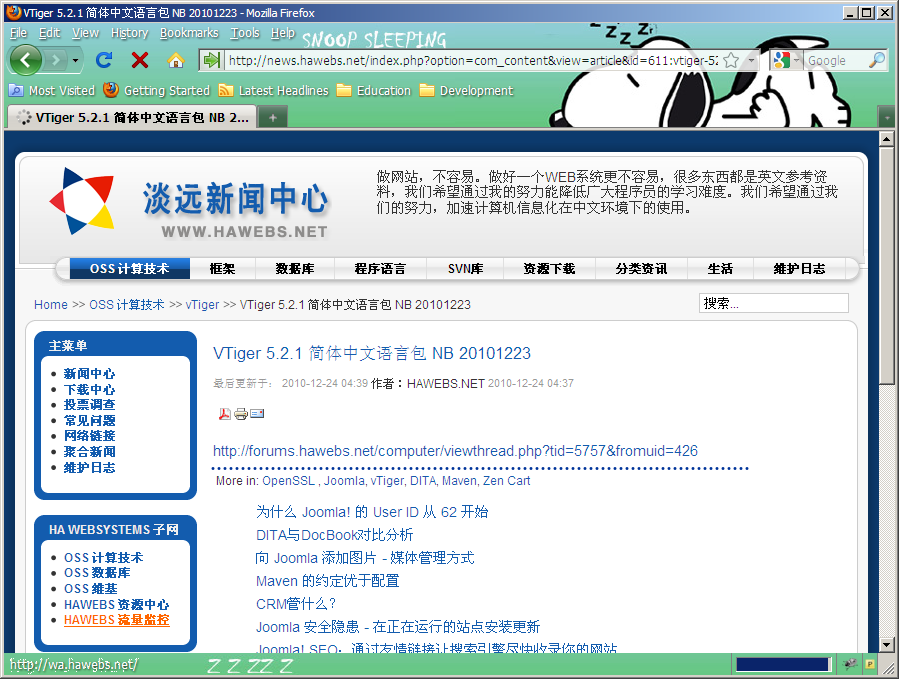Select the OSS 计算技术 navigation tab
Image resolution: width=899 pixels, height=679 pixels.
[130, 268]
